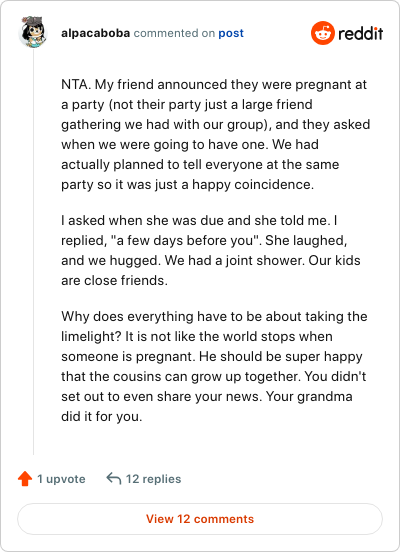The height and width of the screenshot is (552, 400).
Task: Click the phrase 'happy coincidence' in text
Action: [252, 184]
